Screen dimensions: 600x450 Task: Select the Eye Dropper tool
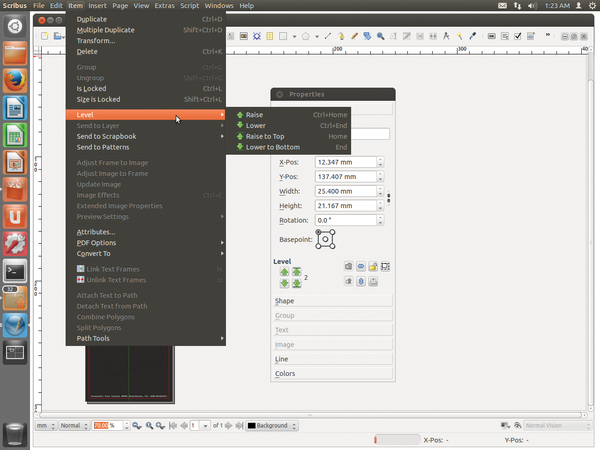473,36
